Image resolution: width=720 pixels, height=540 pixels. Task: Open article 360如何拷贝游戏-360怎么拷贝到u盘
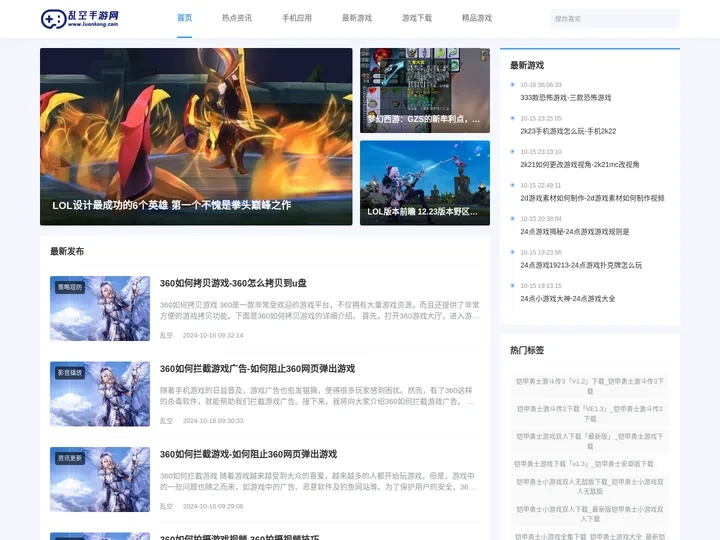pyautogui.click(x=233, y=283)
